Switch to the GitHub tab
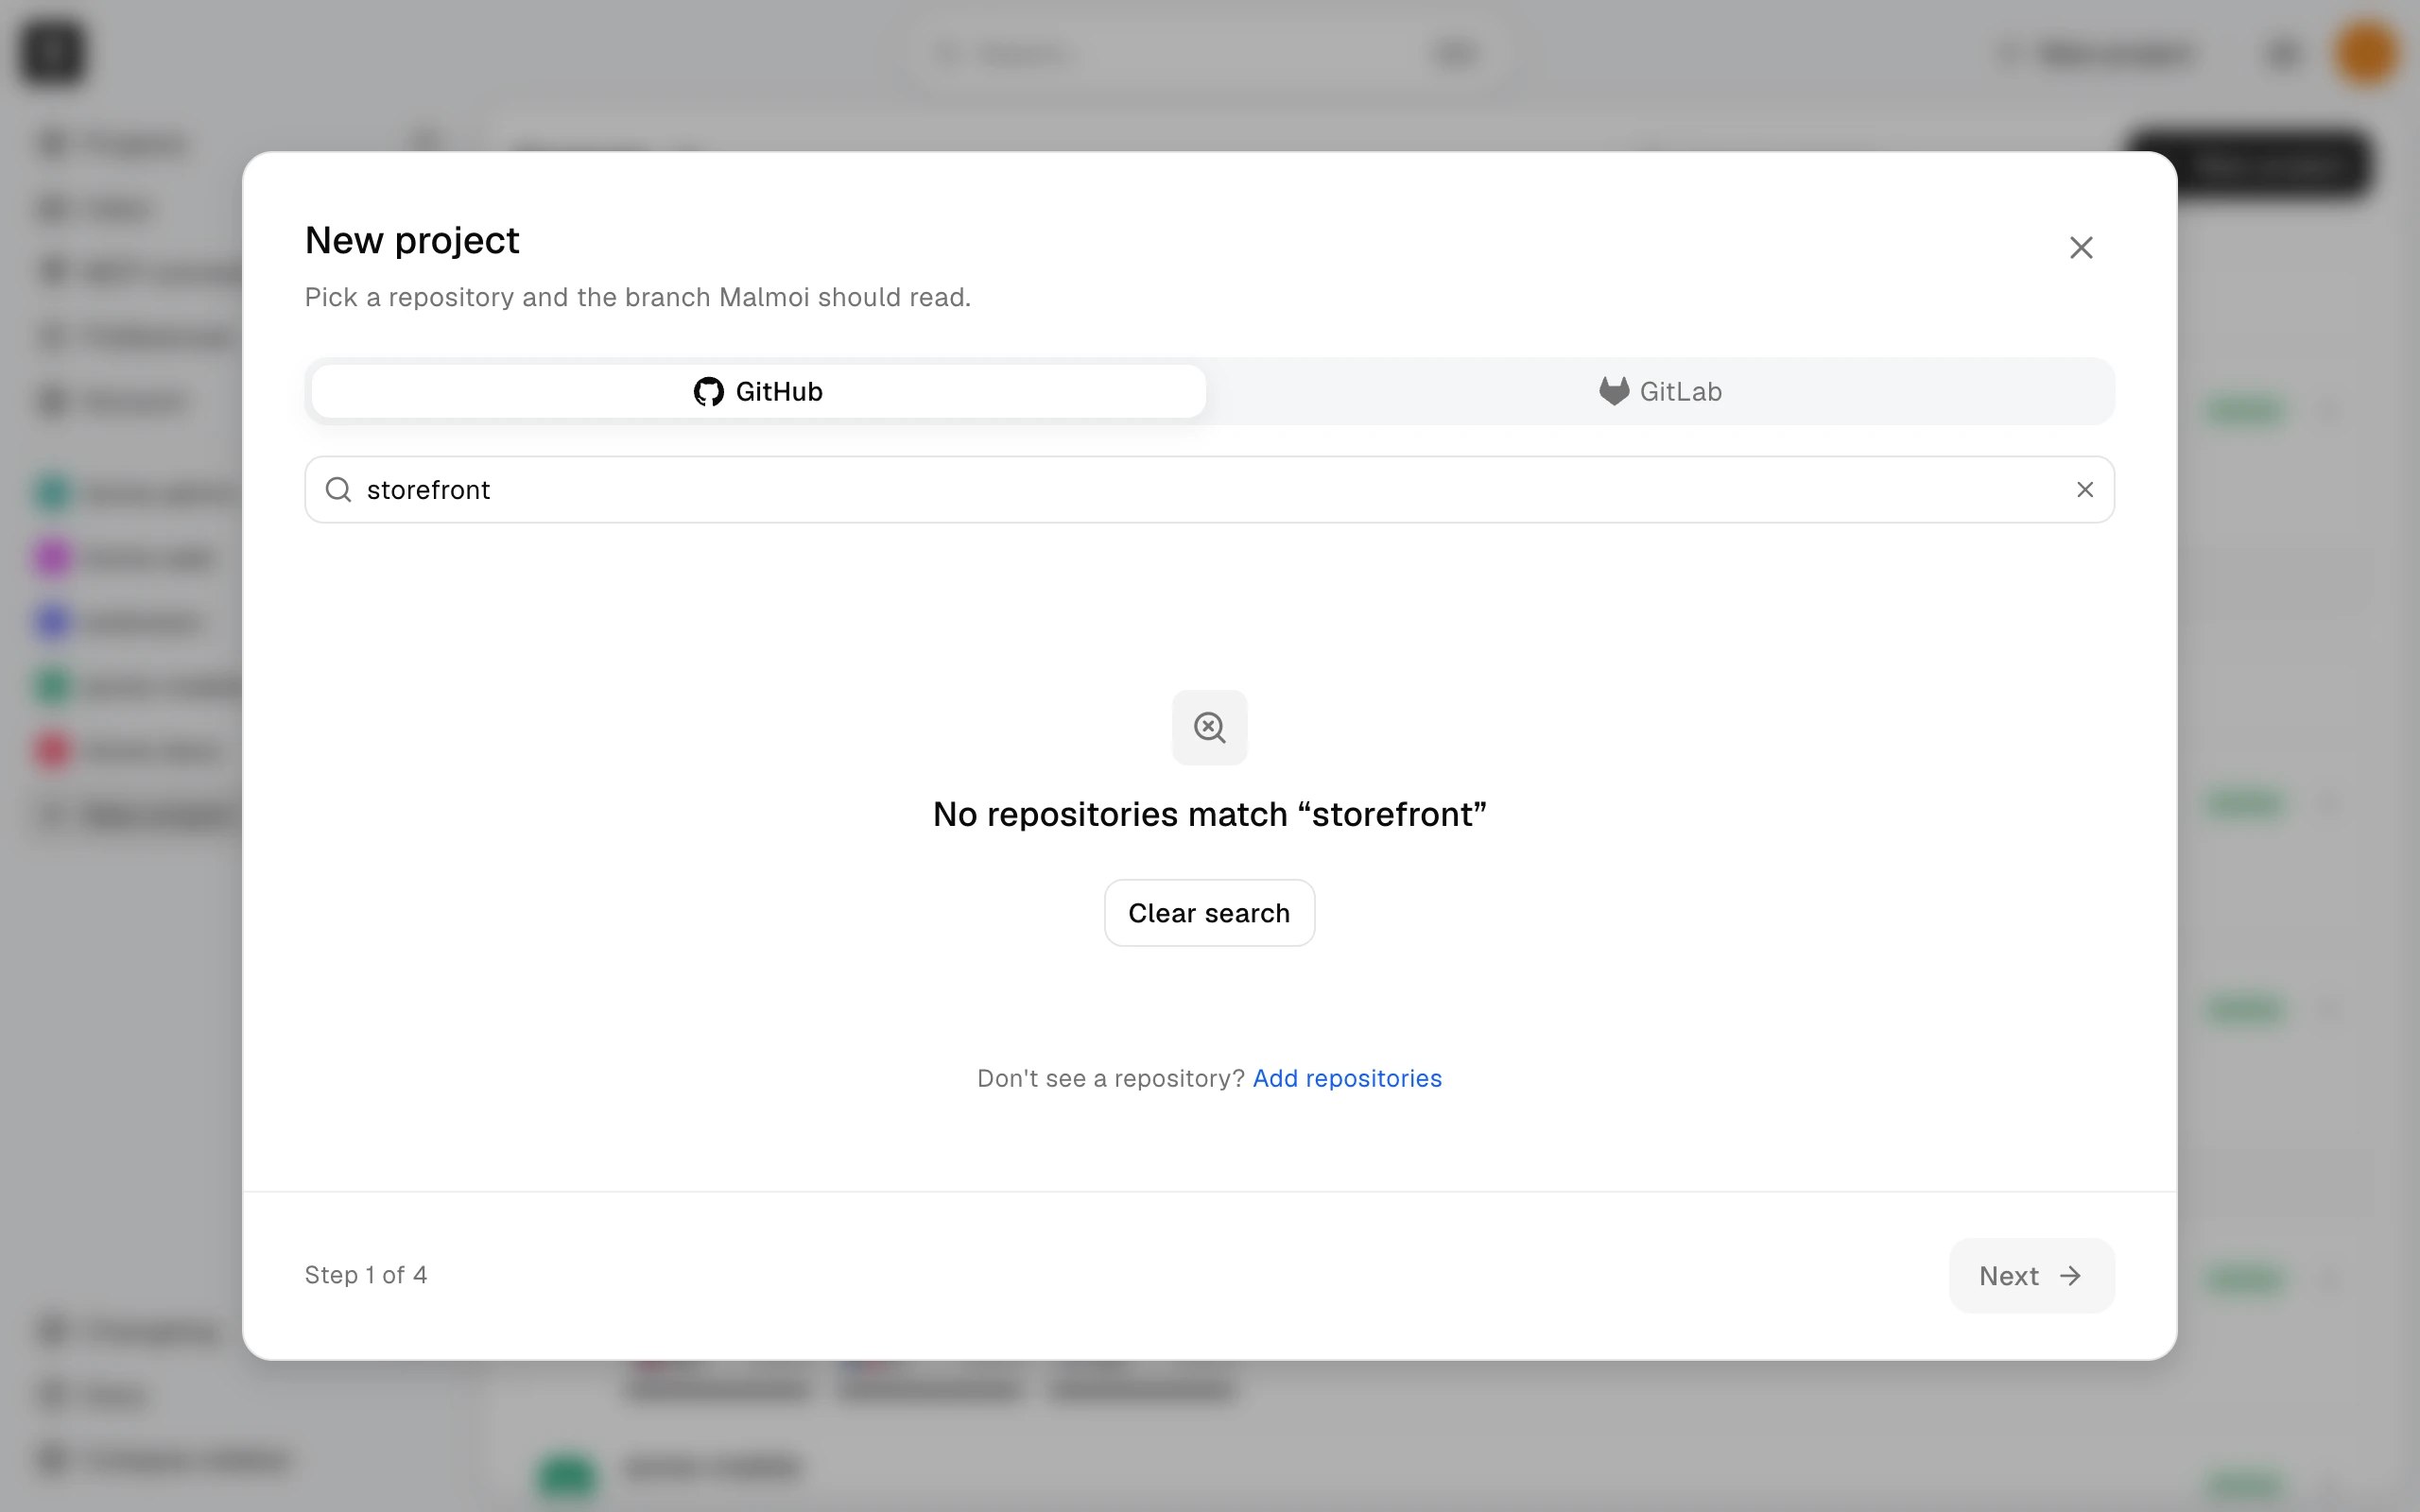Image resolution: width=2420 pixels, height=1512 pixels. click(758, 391)
